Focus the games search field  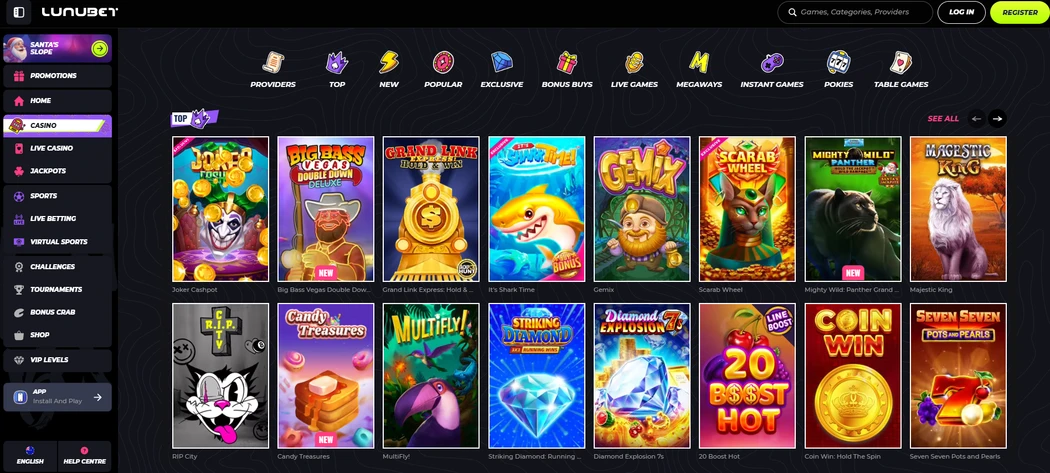(854, 12)
